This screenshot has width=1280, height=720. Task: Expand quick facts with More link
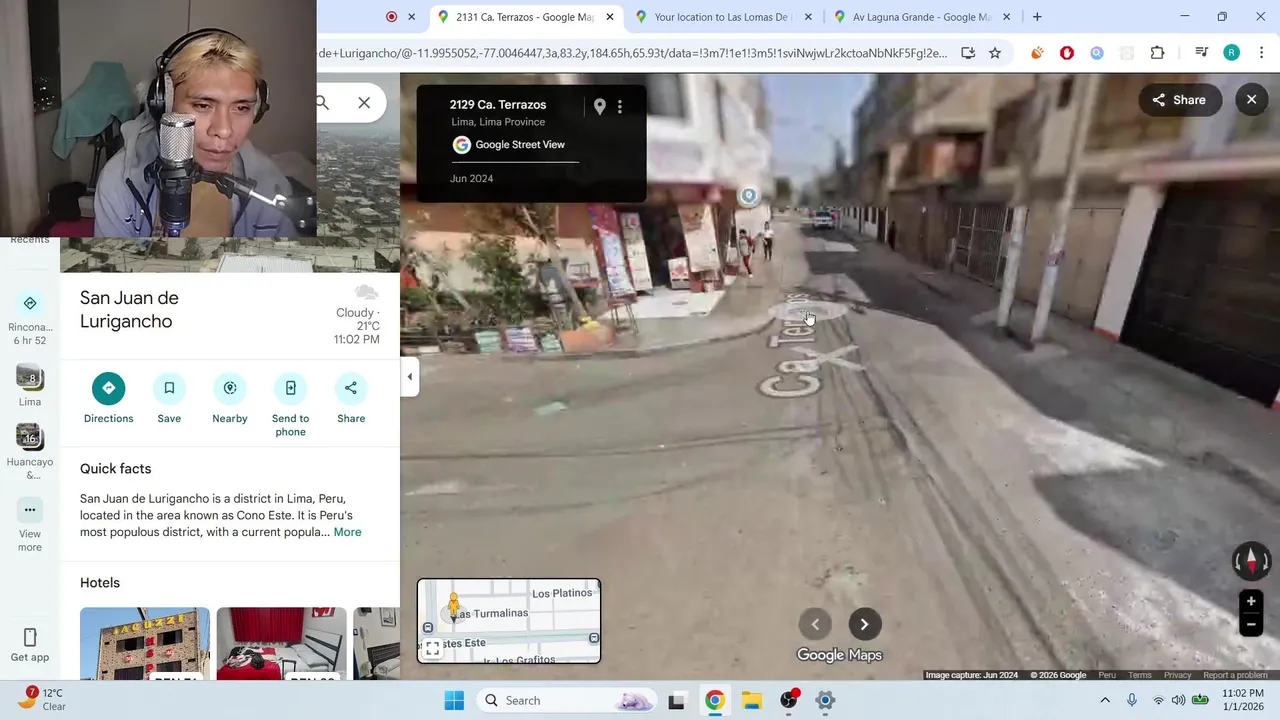coord(347,532)
